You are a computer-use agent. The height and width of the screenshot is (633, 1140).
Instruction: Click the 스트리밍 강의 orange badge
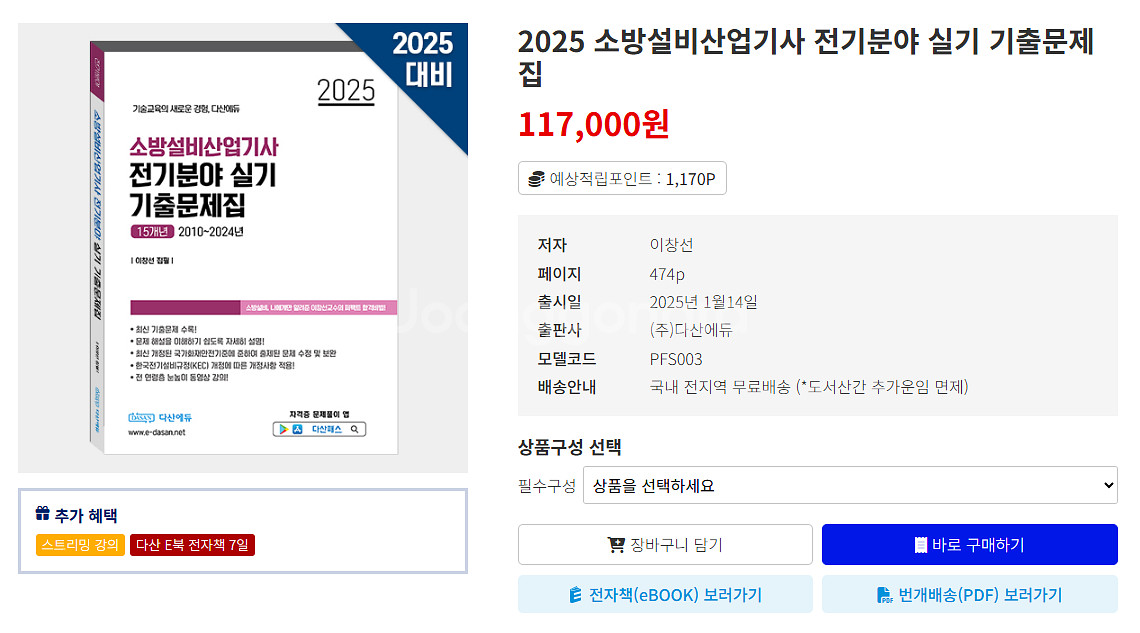[x=80, y=545]
